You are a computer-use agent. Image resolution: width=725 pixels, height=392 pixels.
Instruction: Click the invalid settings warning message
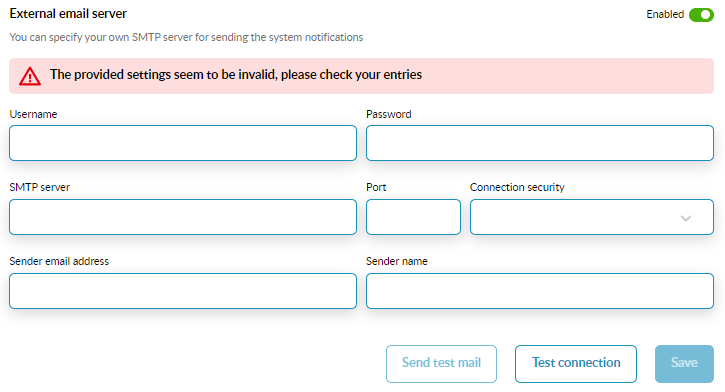tap(236, 74)
